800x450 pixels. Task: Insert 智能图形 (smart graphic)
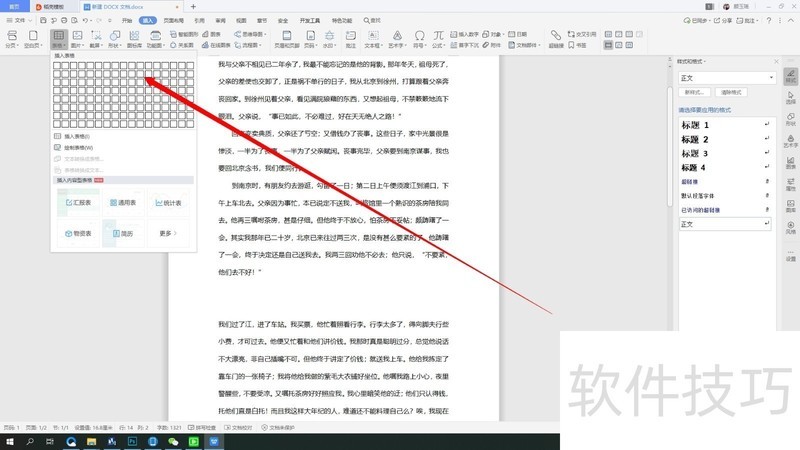click(x=184, y=34)
